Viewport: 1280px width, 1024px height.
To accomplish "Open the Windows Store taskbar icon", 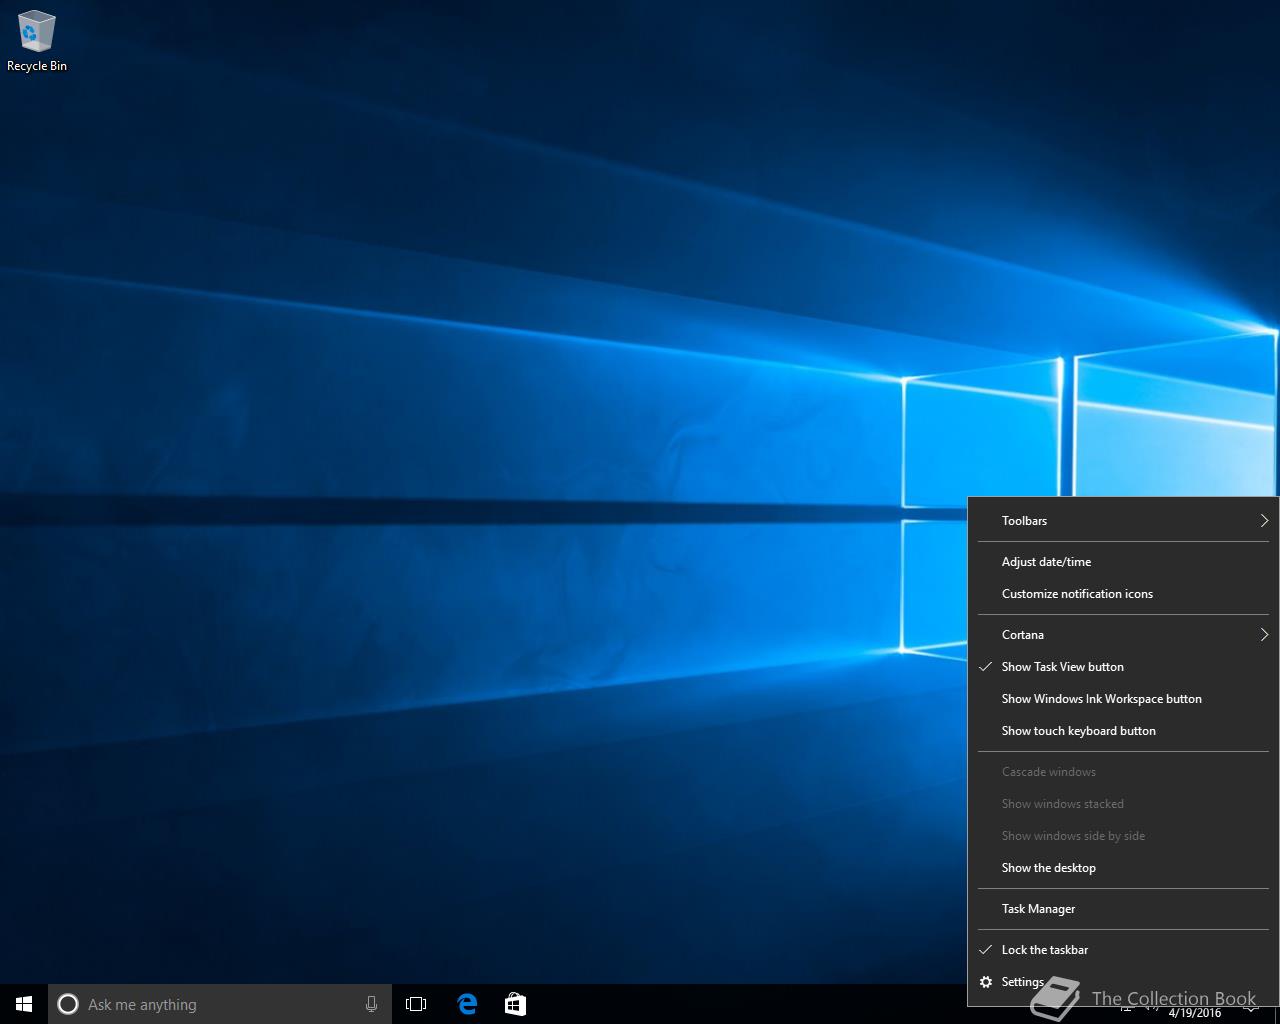I will [515, 1004].
